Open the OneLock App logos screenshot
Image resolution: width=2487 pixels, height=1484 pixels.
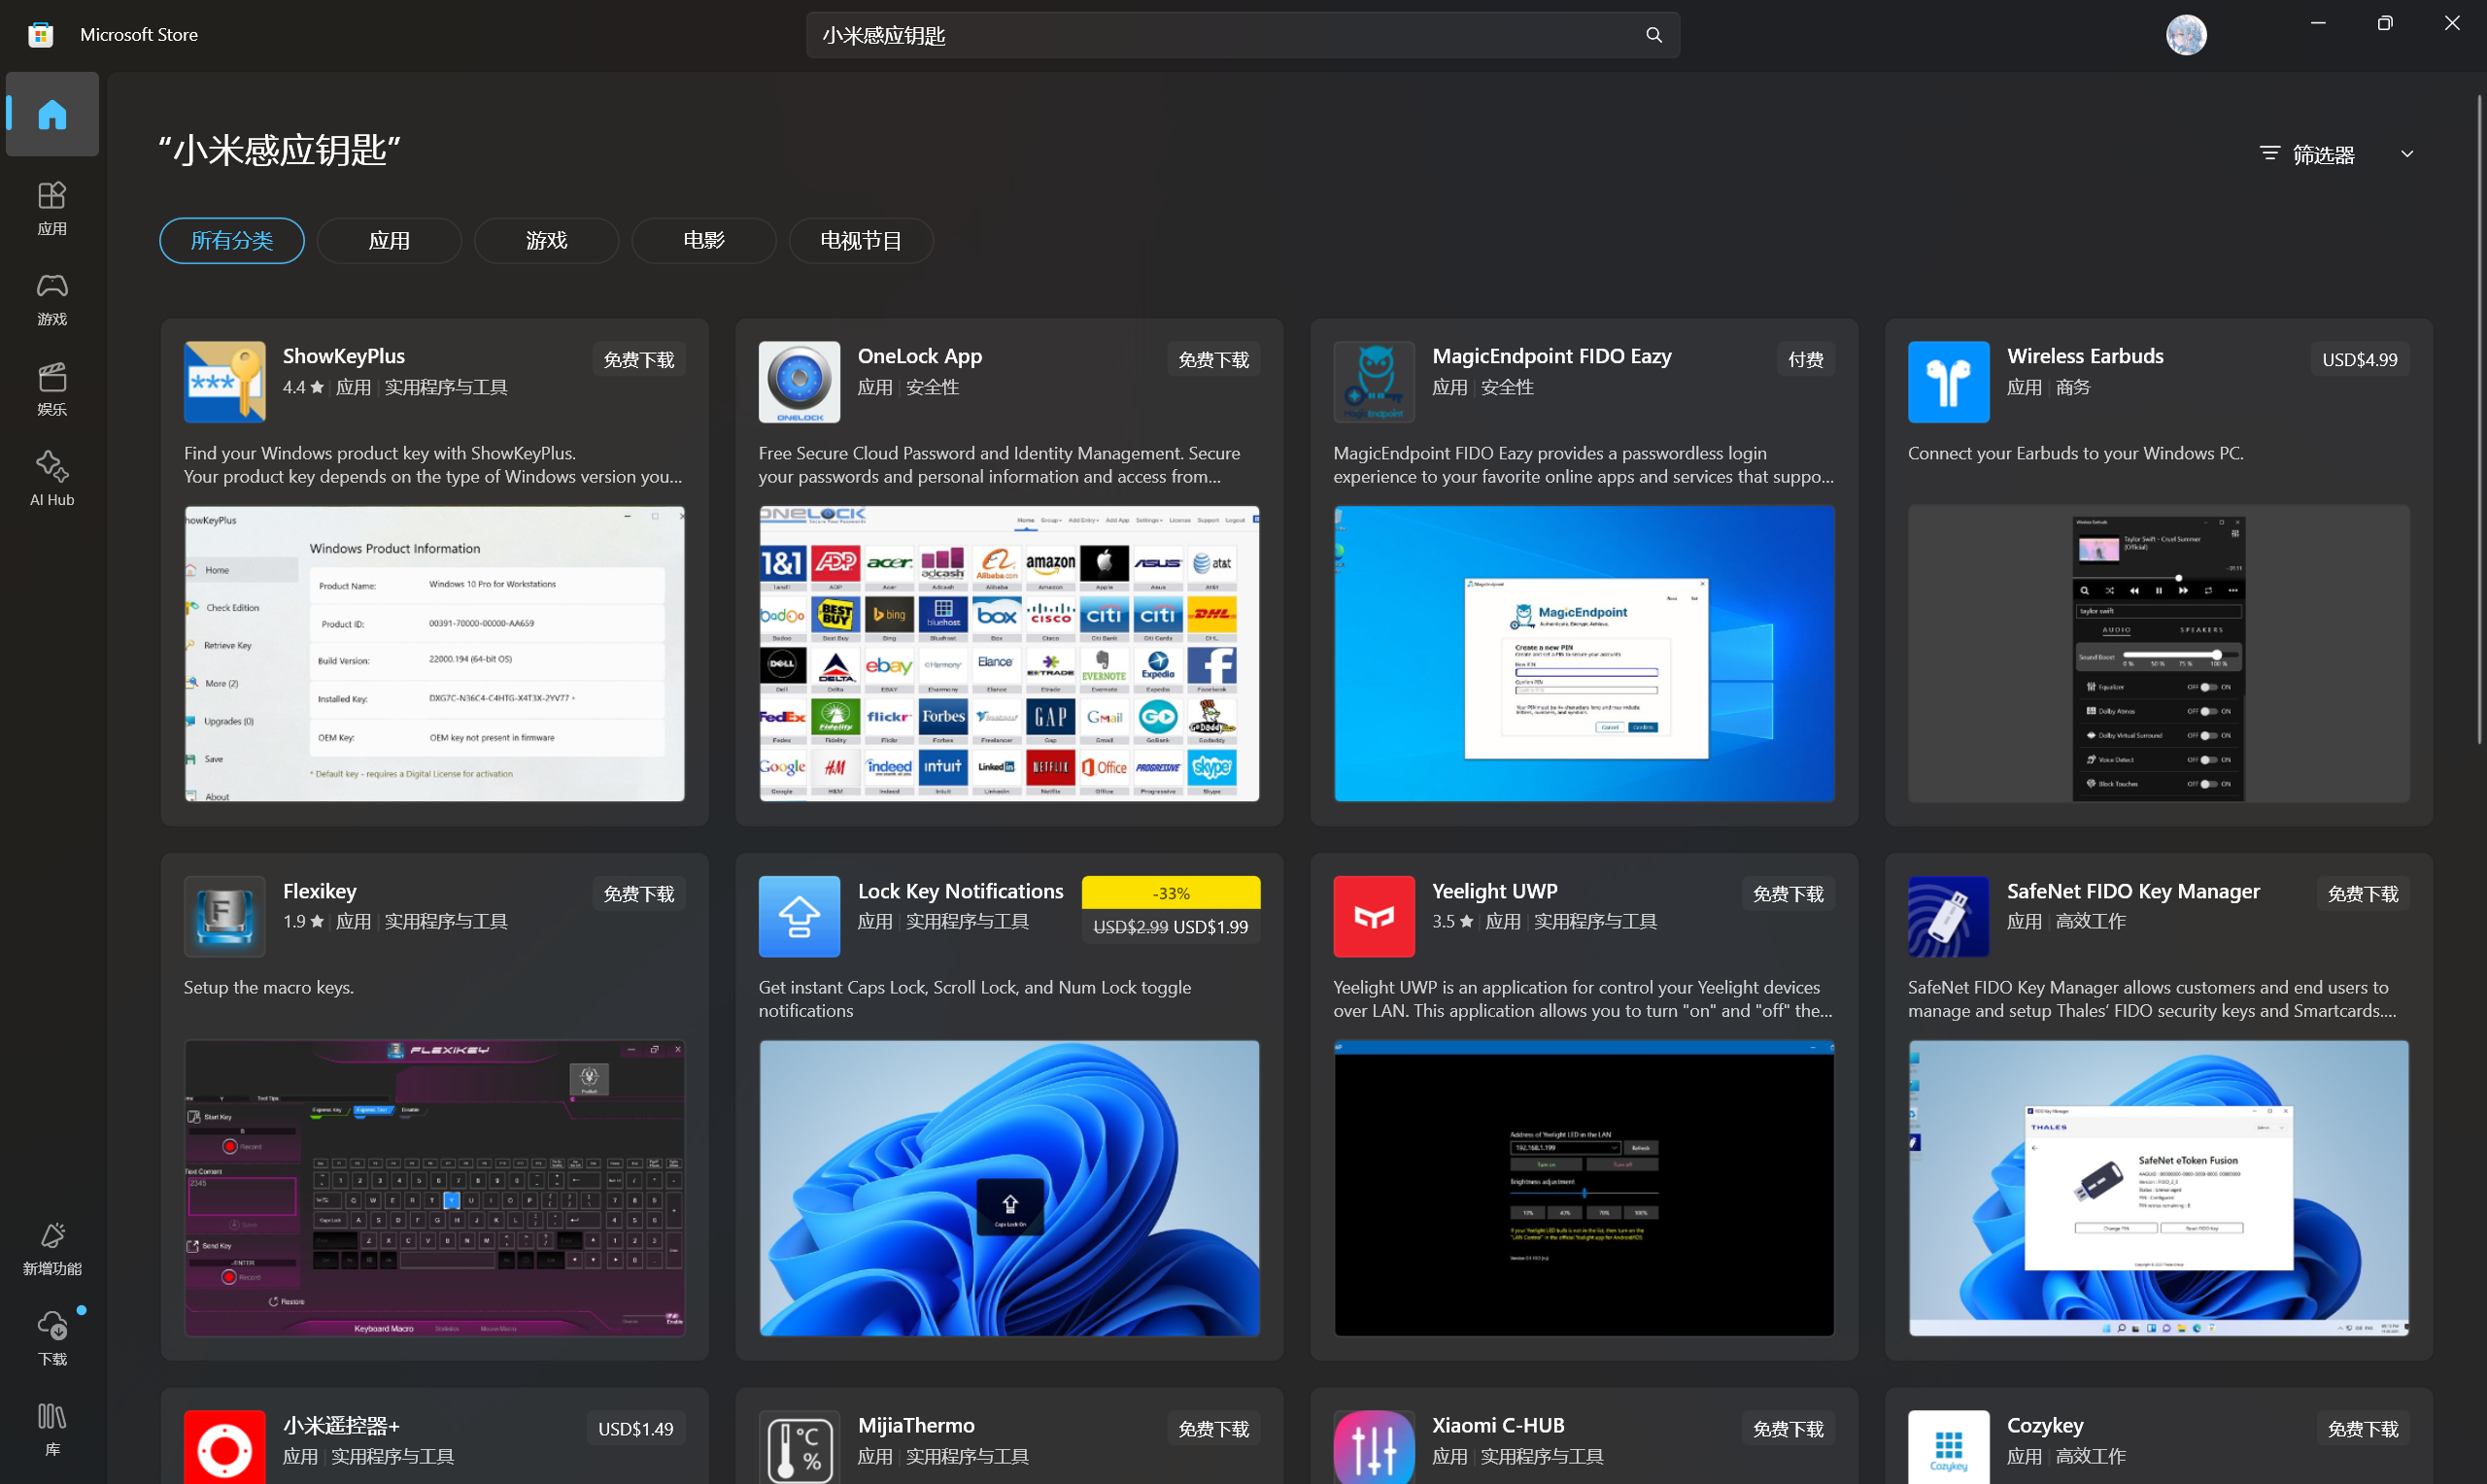tap(1009, 654)
